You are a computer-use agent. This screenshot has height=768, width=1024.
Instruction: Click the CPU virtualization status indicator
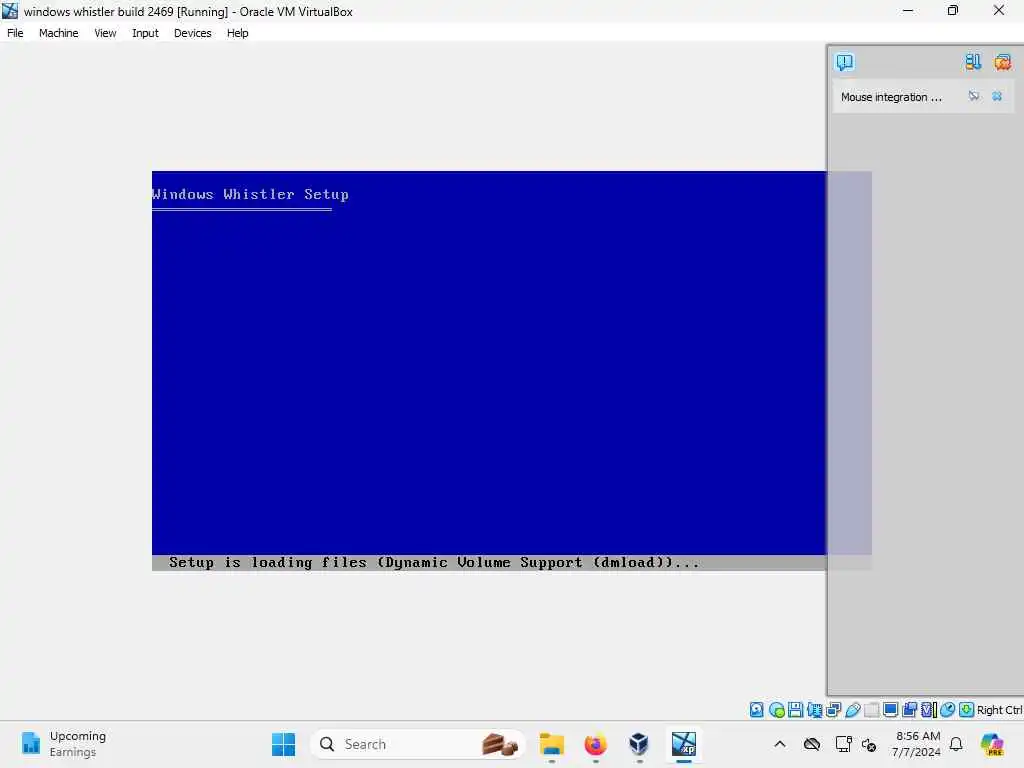click(928, 710)
